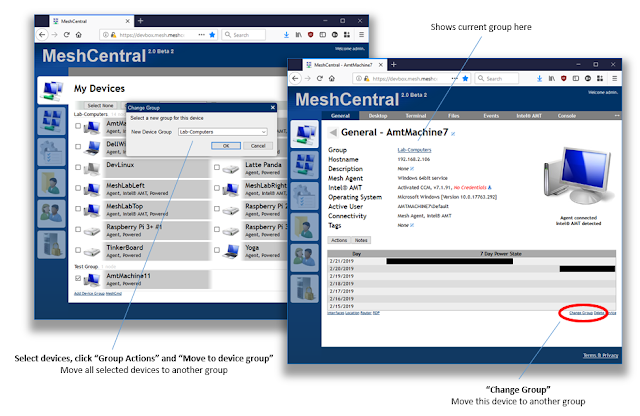Toggle the checkbox for DevLinux device
Viewport: 640px width, 416px height.
click(x=78, y=167)
